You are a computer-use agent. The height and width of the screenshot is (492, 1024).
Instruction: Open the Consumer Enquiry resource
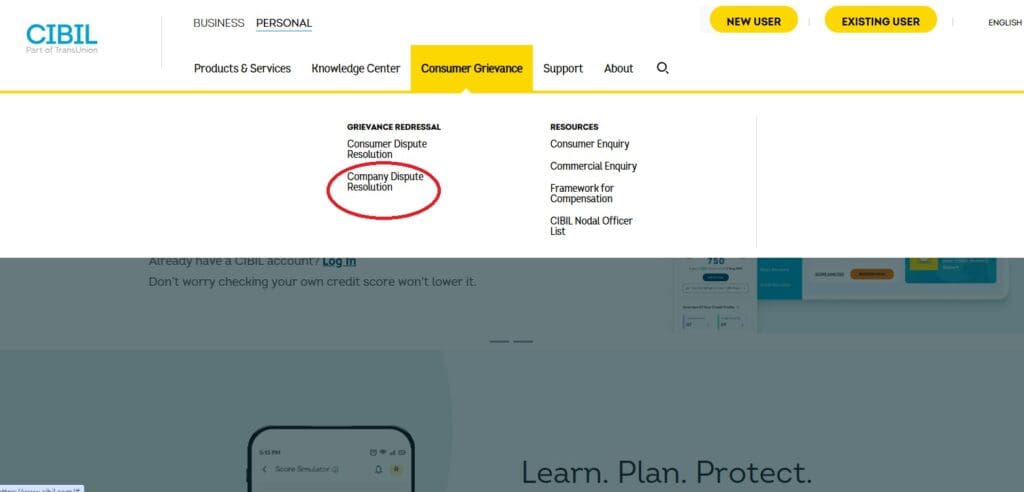(x=590, y=144)
